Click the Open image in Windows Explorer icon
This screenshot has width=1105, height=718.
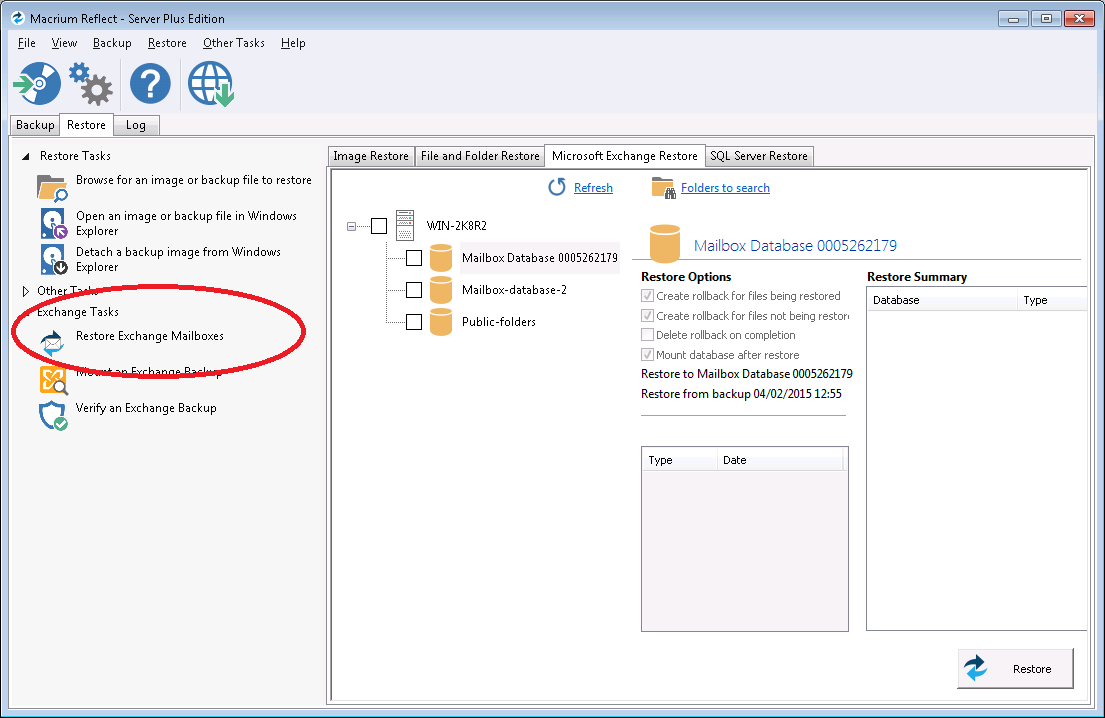pos(52,223)
